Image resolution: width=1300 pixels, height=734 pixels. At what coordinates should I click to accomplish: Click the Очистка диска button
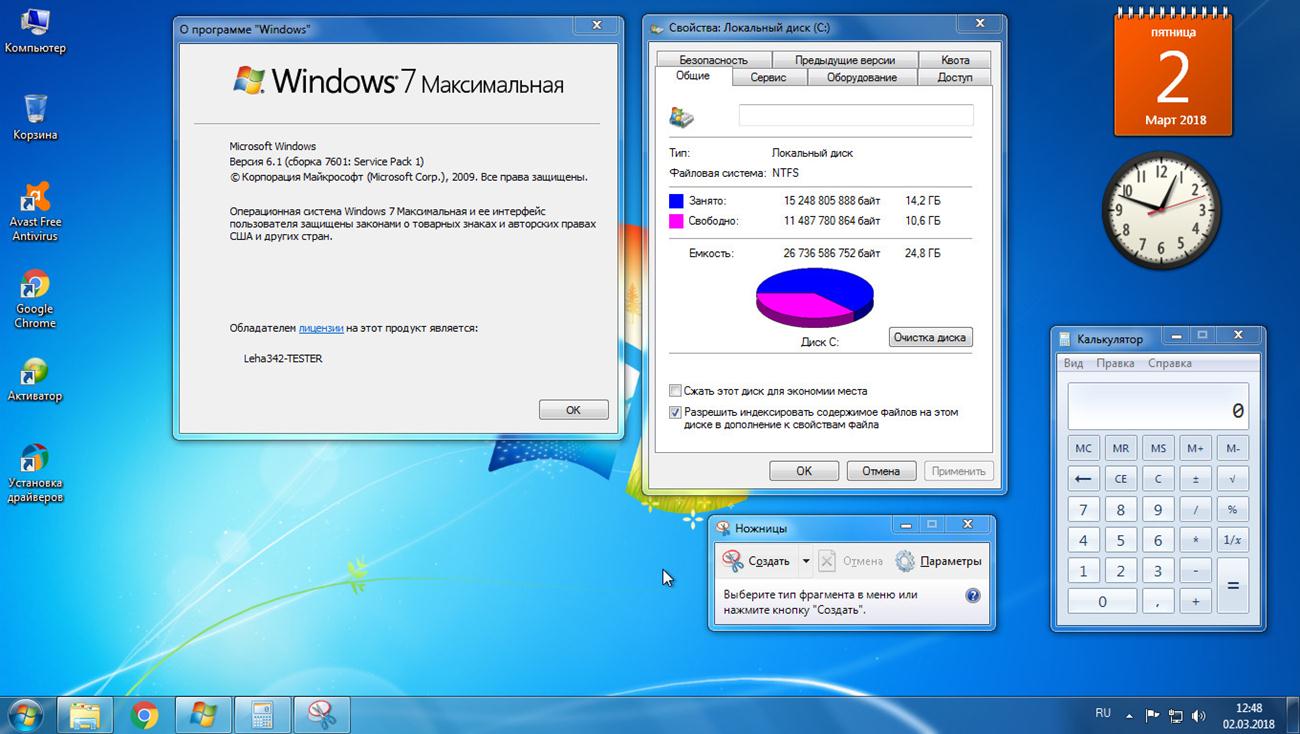930,337
